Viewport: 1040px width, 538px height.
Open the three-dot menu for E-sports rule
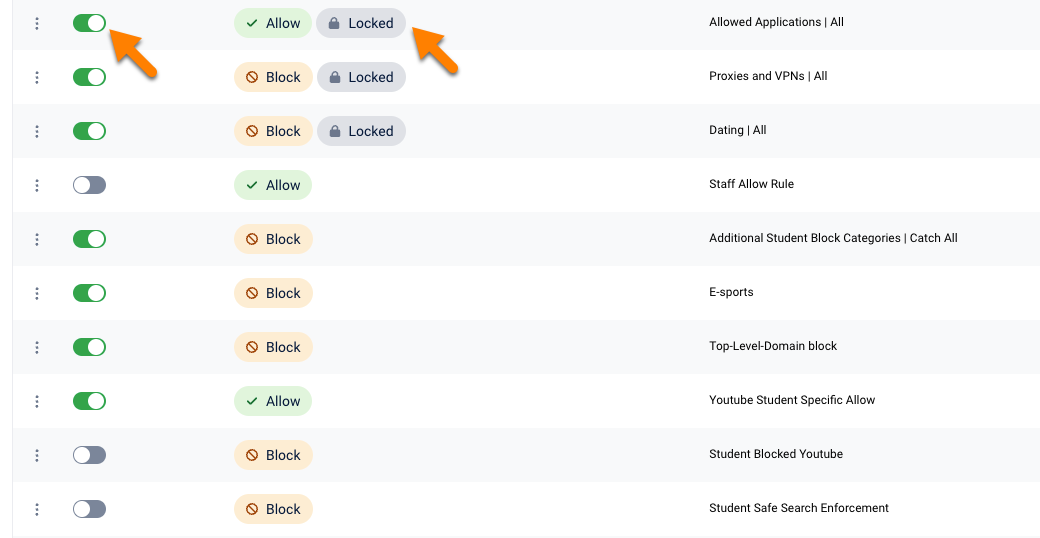point(37,293)
